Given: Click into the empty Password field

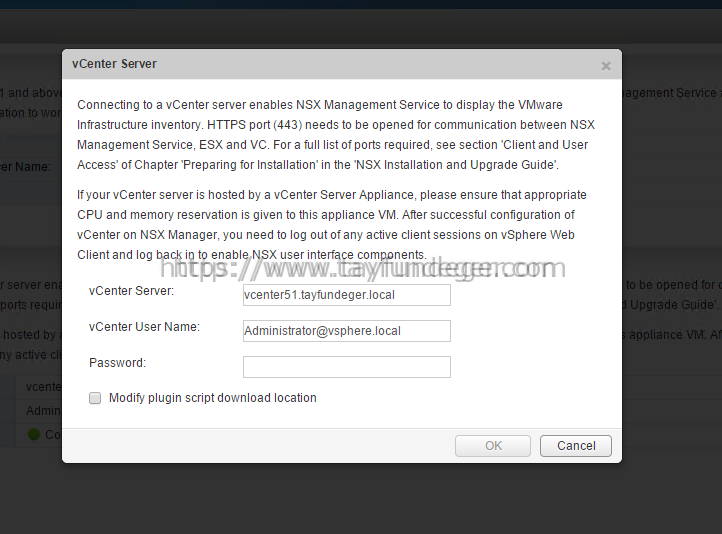Looking at the screenshot, I should pyautogui.click(x=347, y=367).
